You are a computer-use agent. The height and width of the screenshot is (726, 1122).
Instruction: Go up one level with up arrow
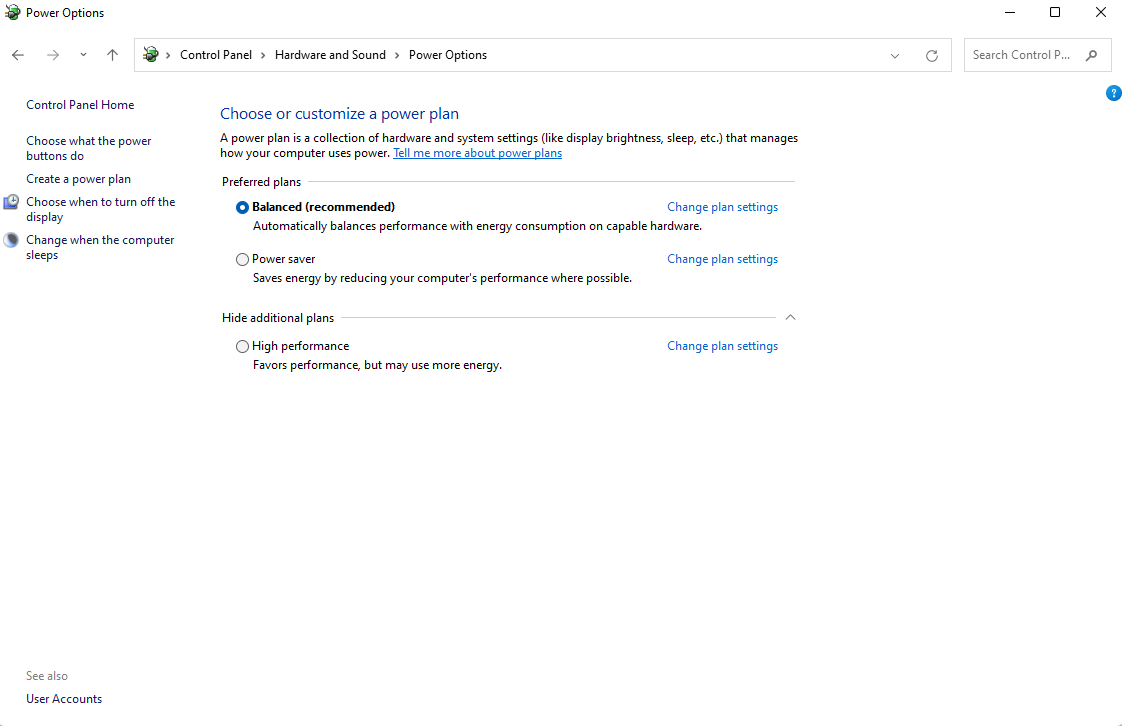112,55
